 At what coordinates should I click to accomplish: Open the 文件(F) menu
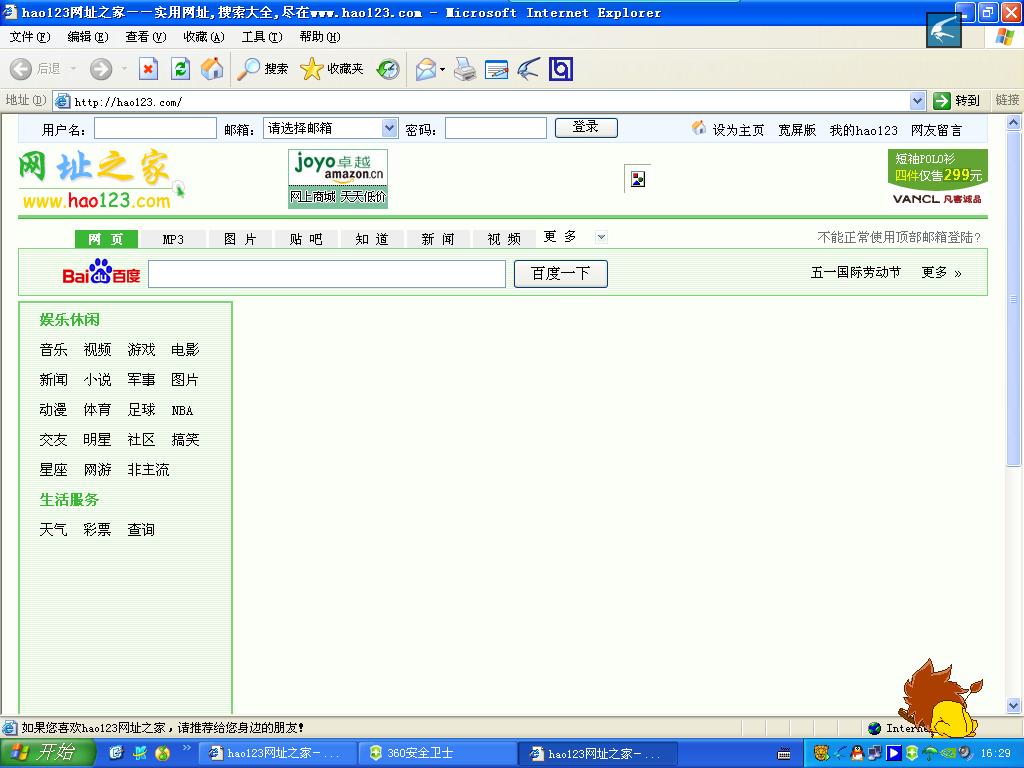pyautogui.click(x=29, y=37)
